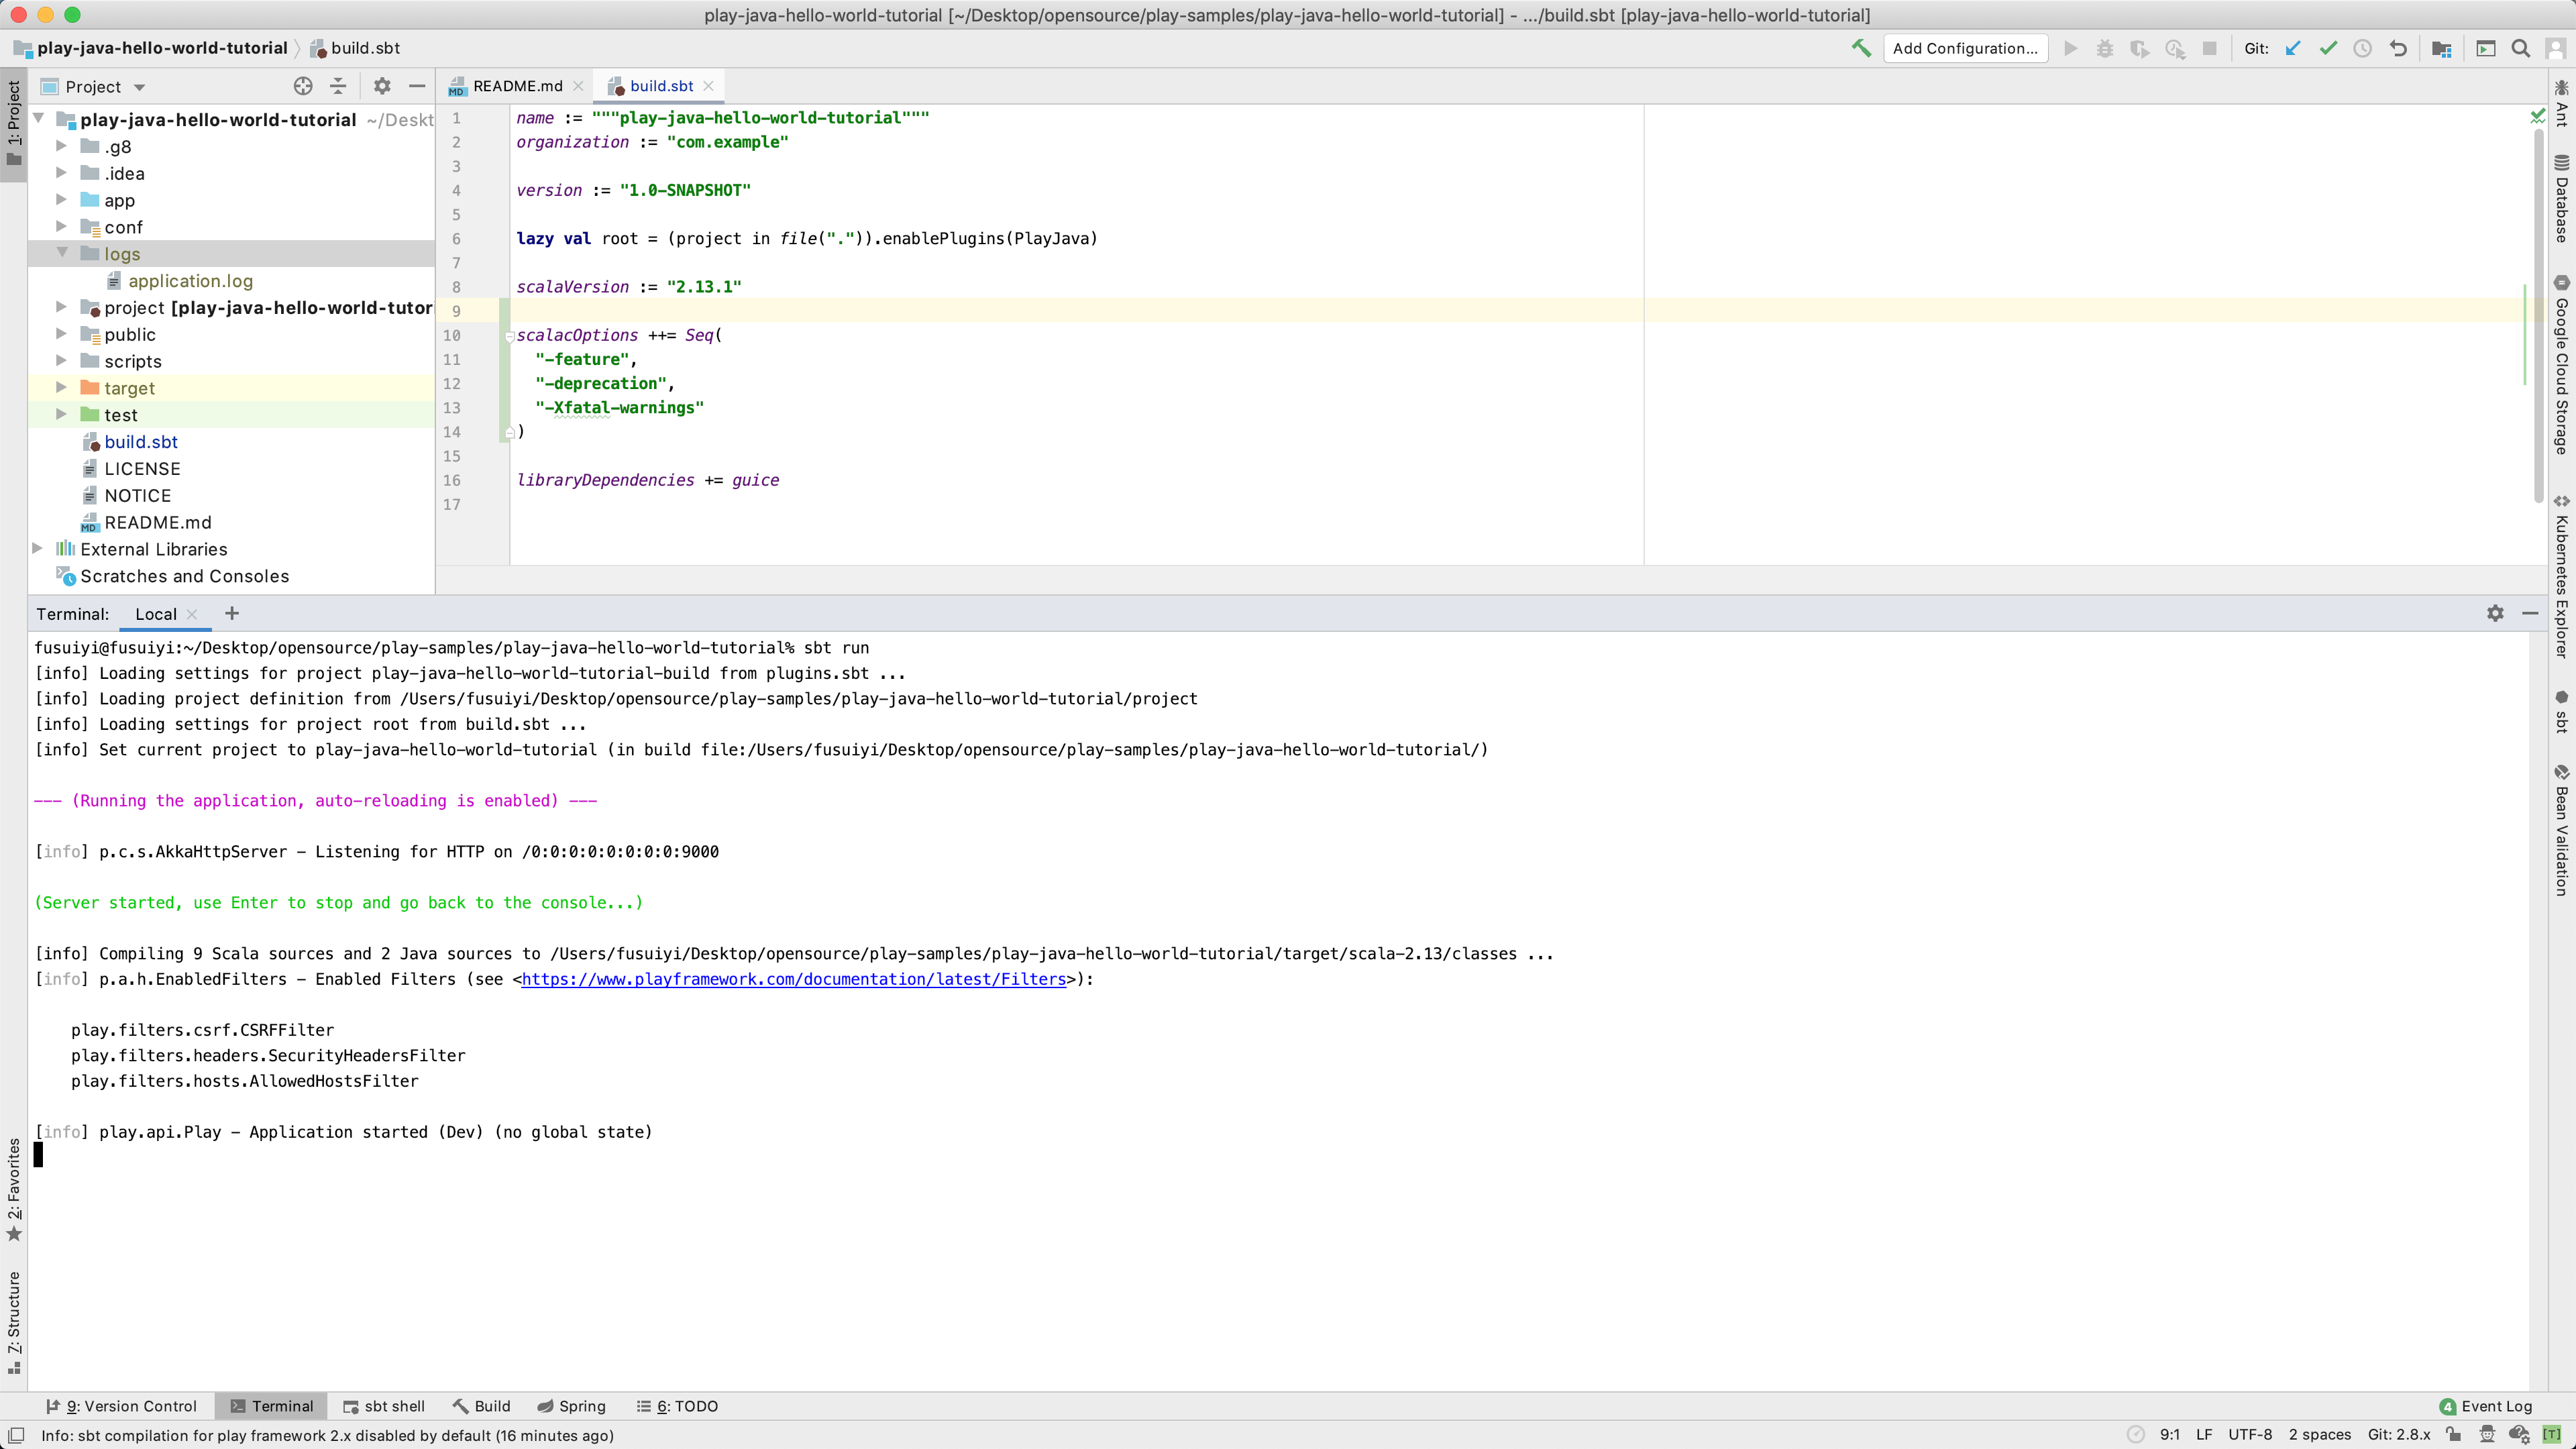Viewport: 2576px width, 1449px height.
Task: Click Add Configuration... button
Action: coord(1965,48)
